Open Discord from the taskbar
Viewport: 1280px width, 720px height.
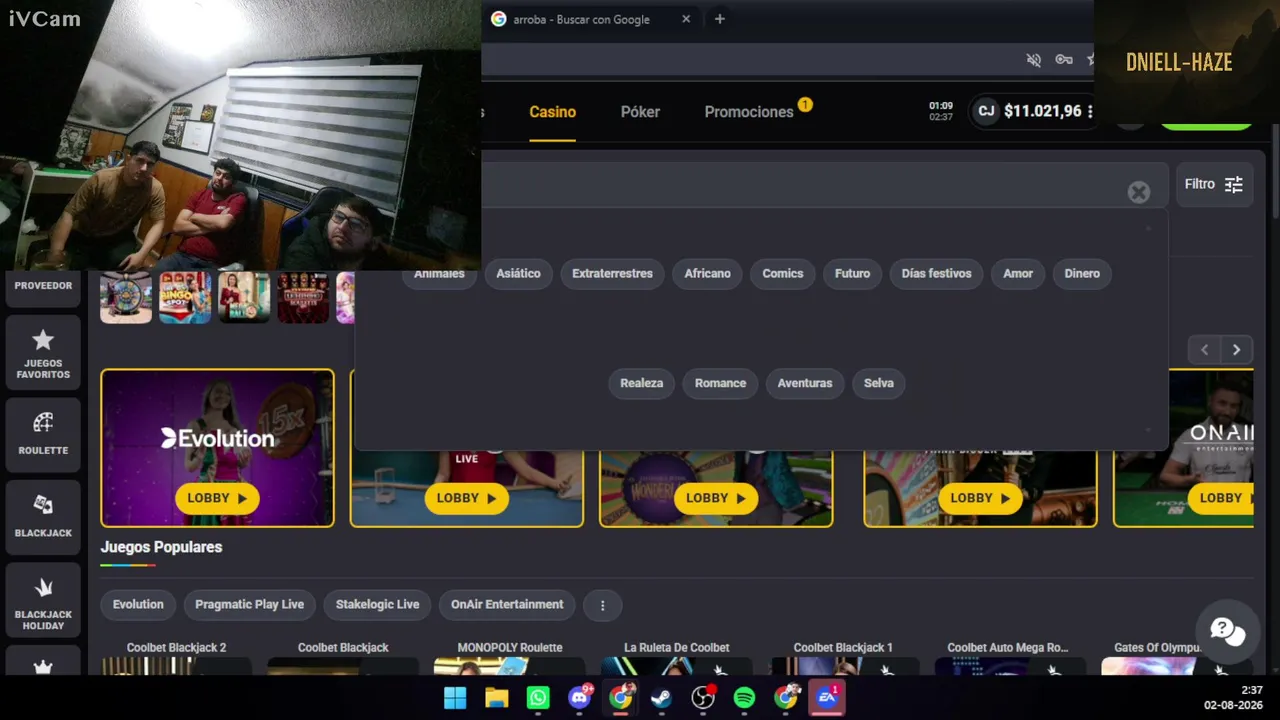tap(580, 697)
